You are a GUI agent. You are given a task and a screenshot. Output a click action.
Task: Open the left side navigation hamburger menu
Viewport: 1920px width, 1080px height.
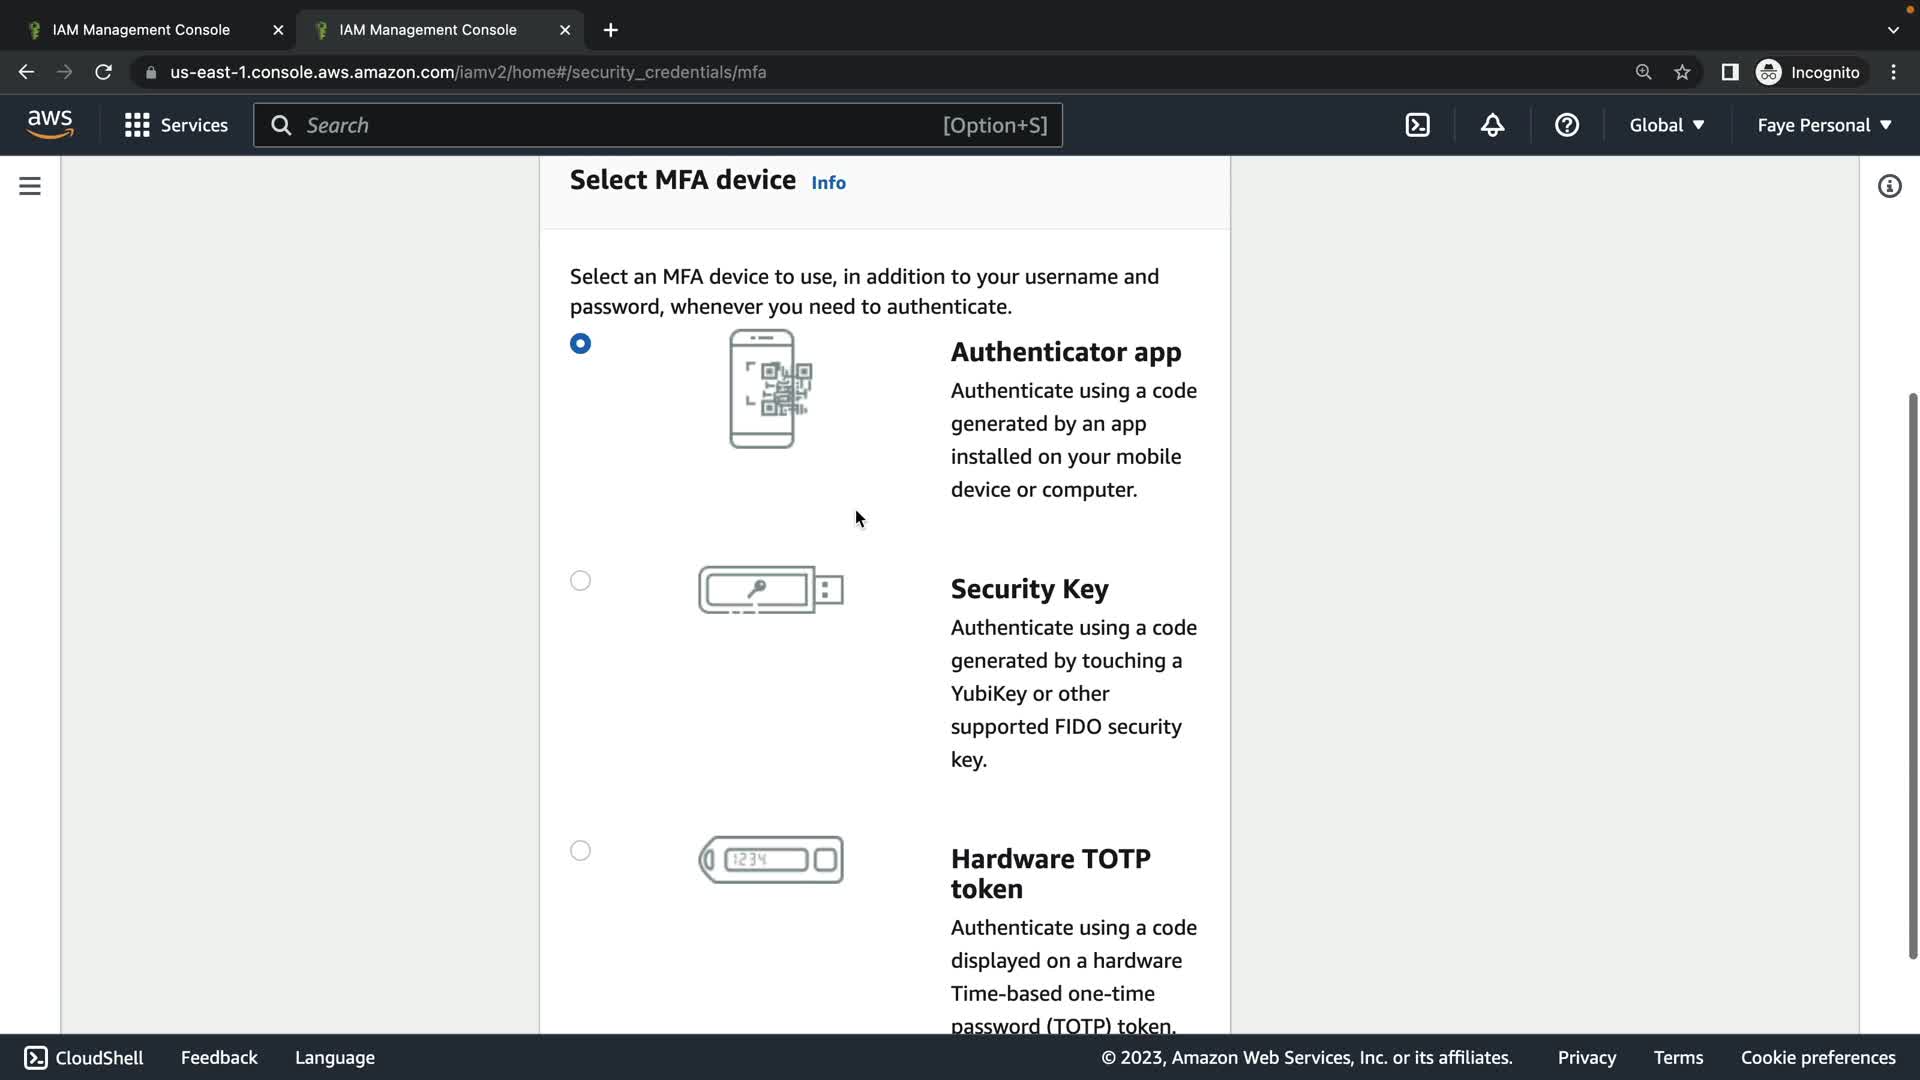(30, 186)
